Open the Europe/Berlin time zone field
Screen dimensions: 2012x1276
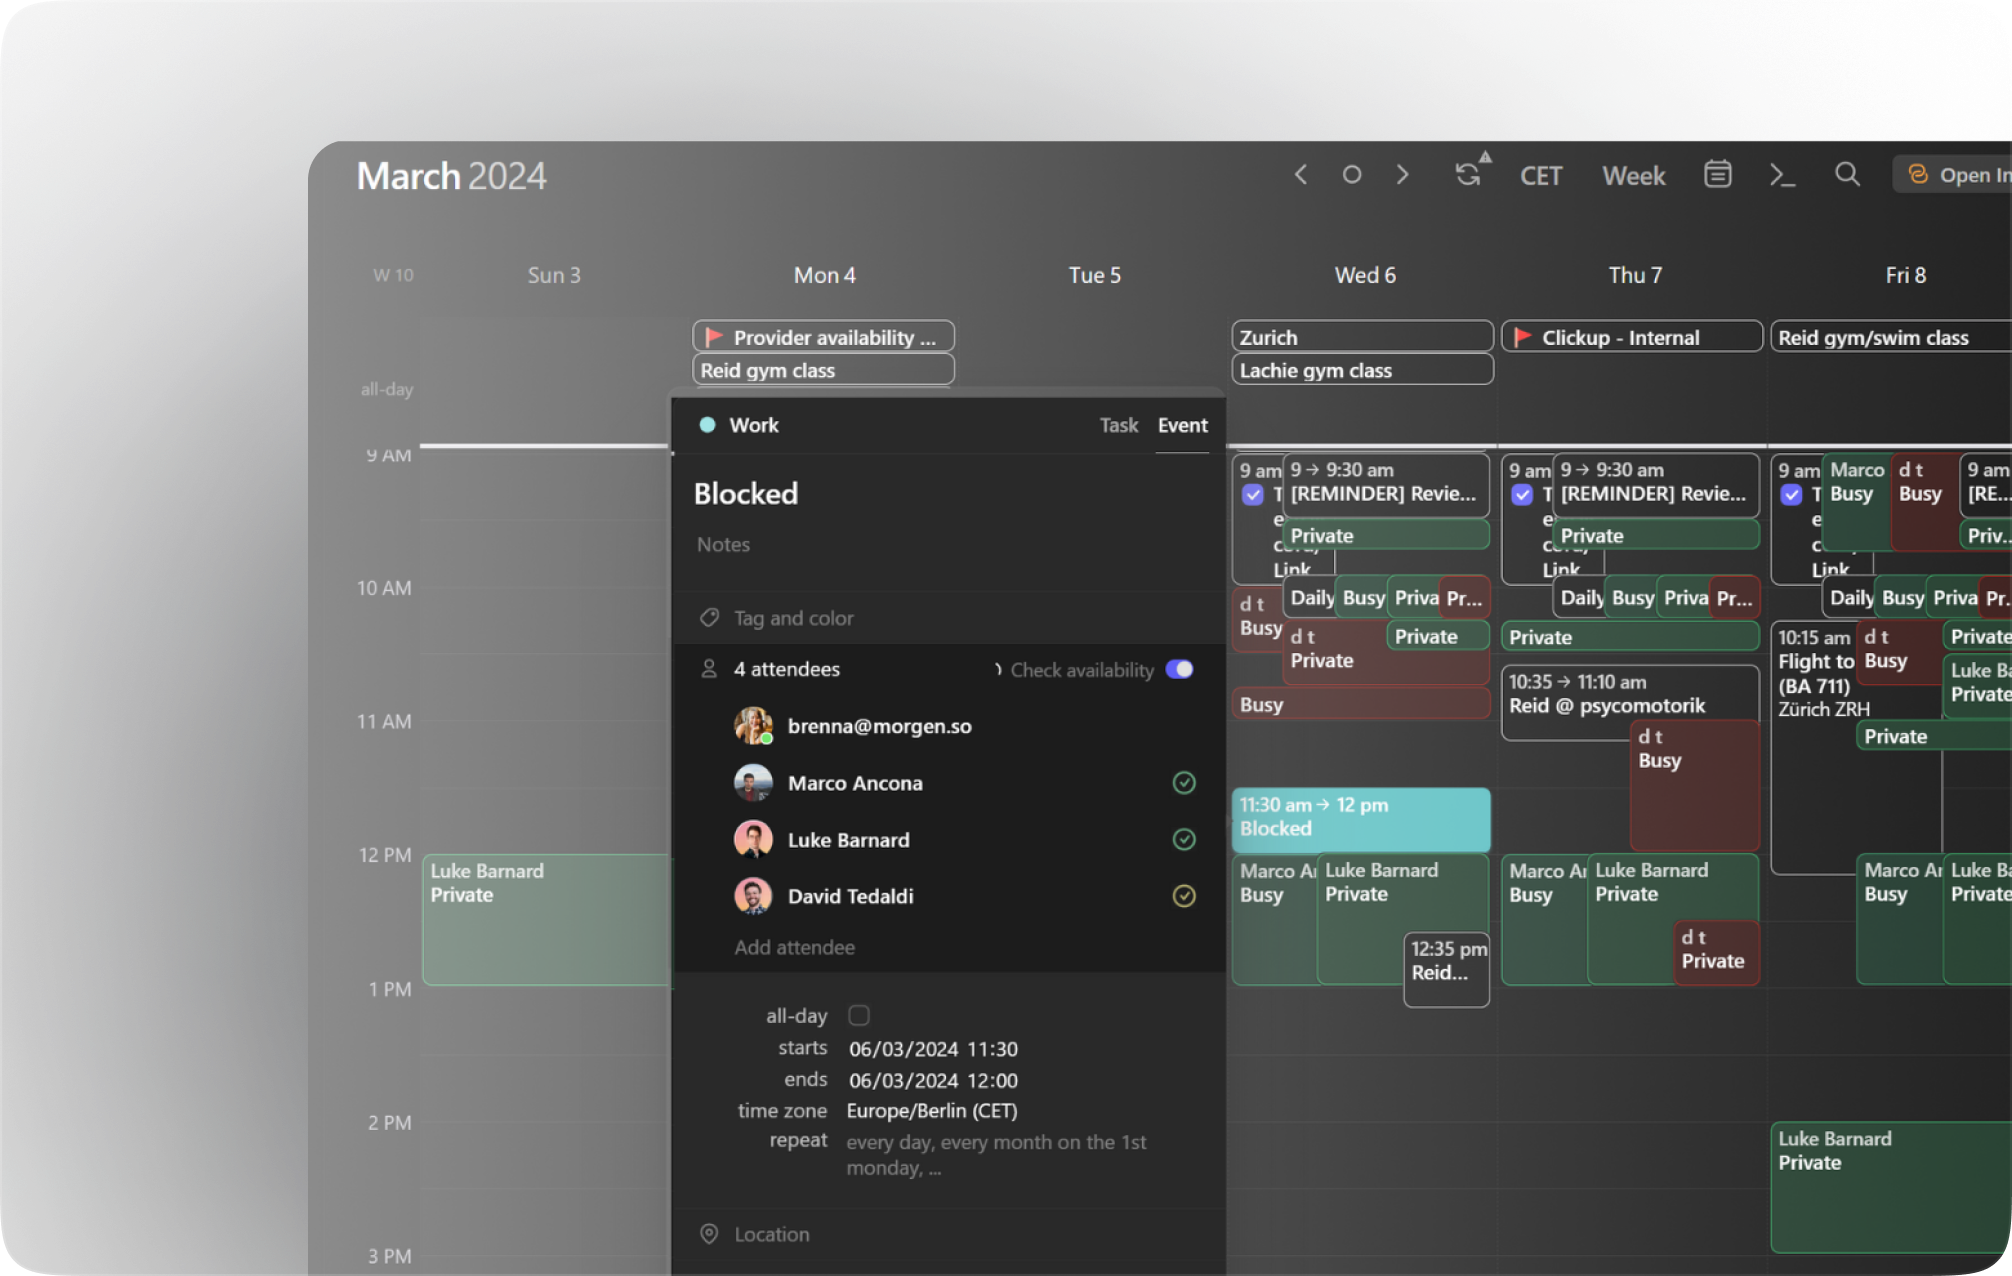coord(931,1111)
